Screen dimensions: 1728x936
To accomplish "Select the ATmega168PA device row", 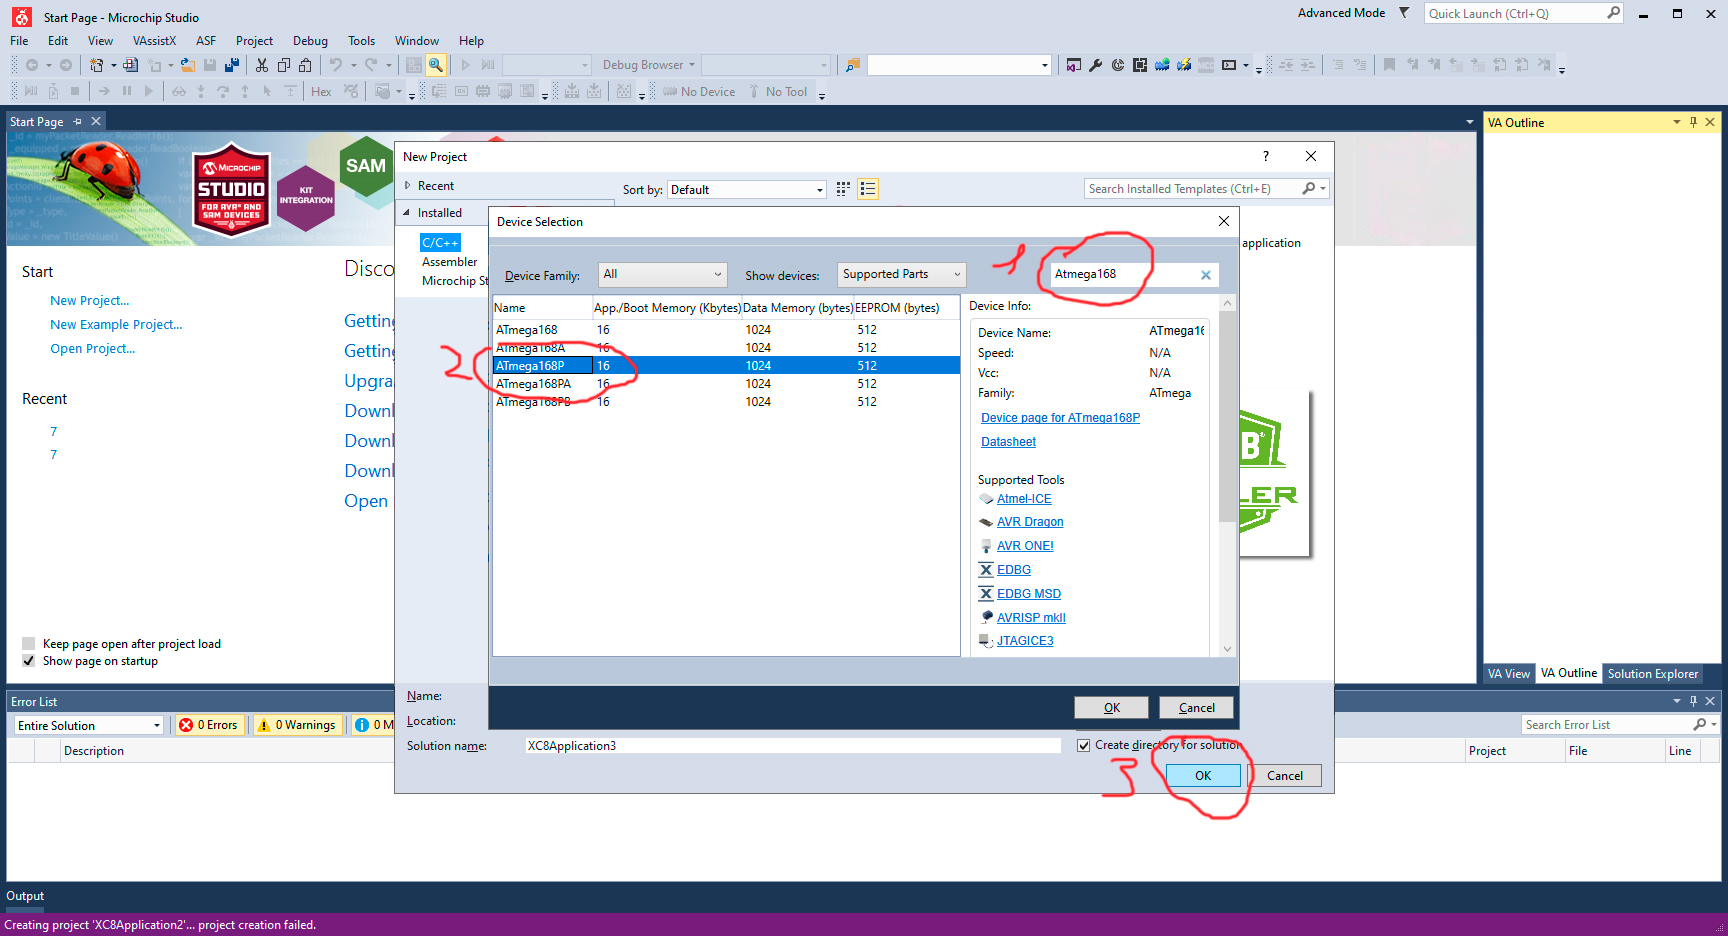I will point(726,384).
